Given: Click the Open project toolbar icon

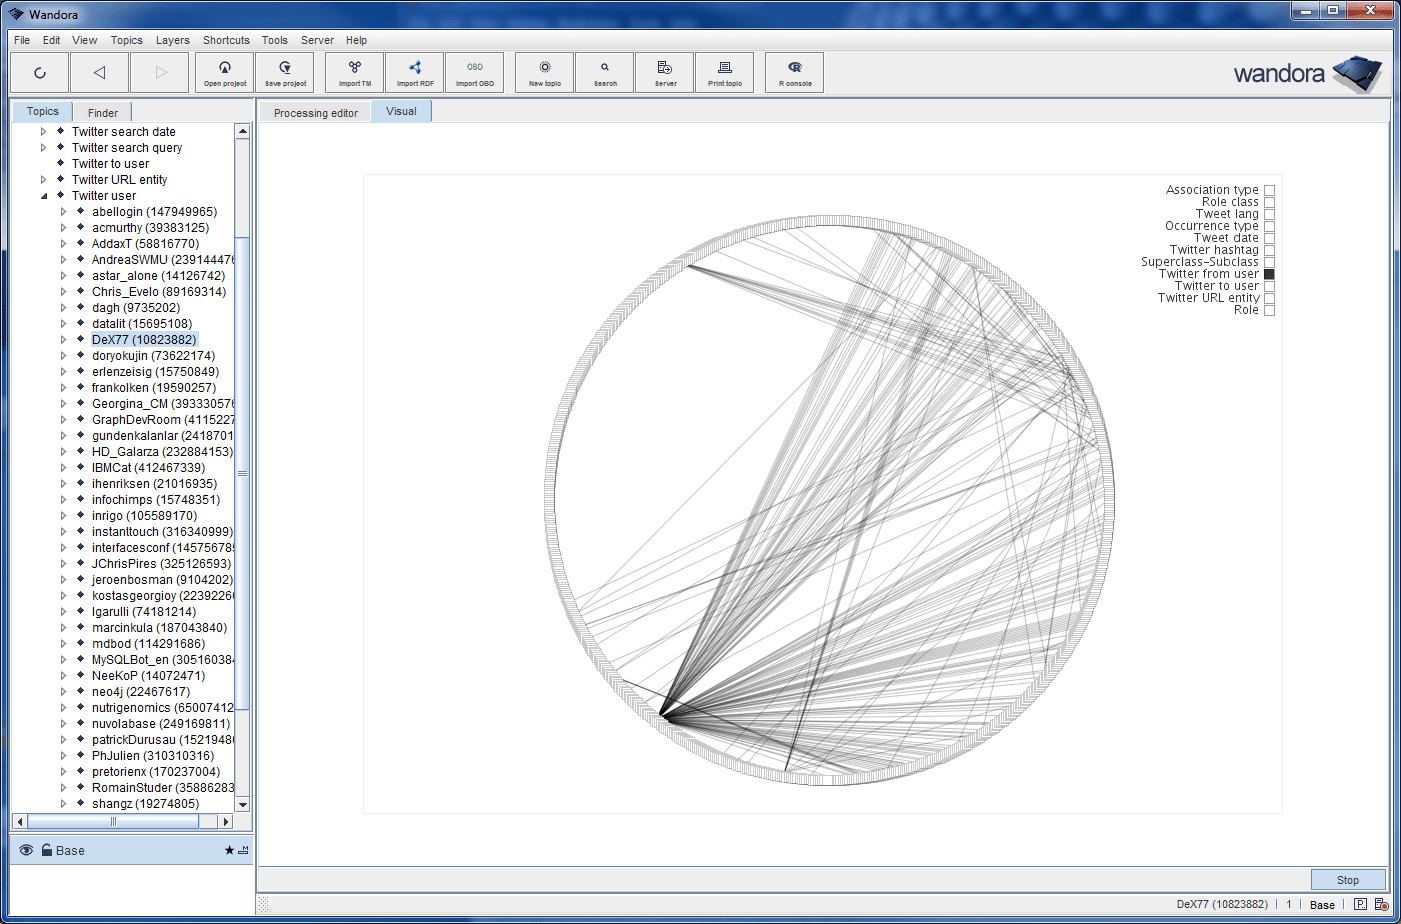Looking at the screenshot, I should click(x=225, y=73).
